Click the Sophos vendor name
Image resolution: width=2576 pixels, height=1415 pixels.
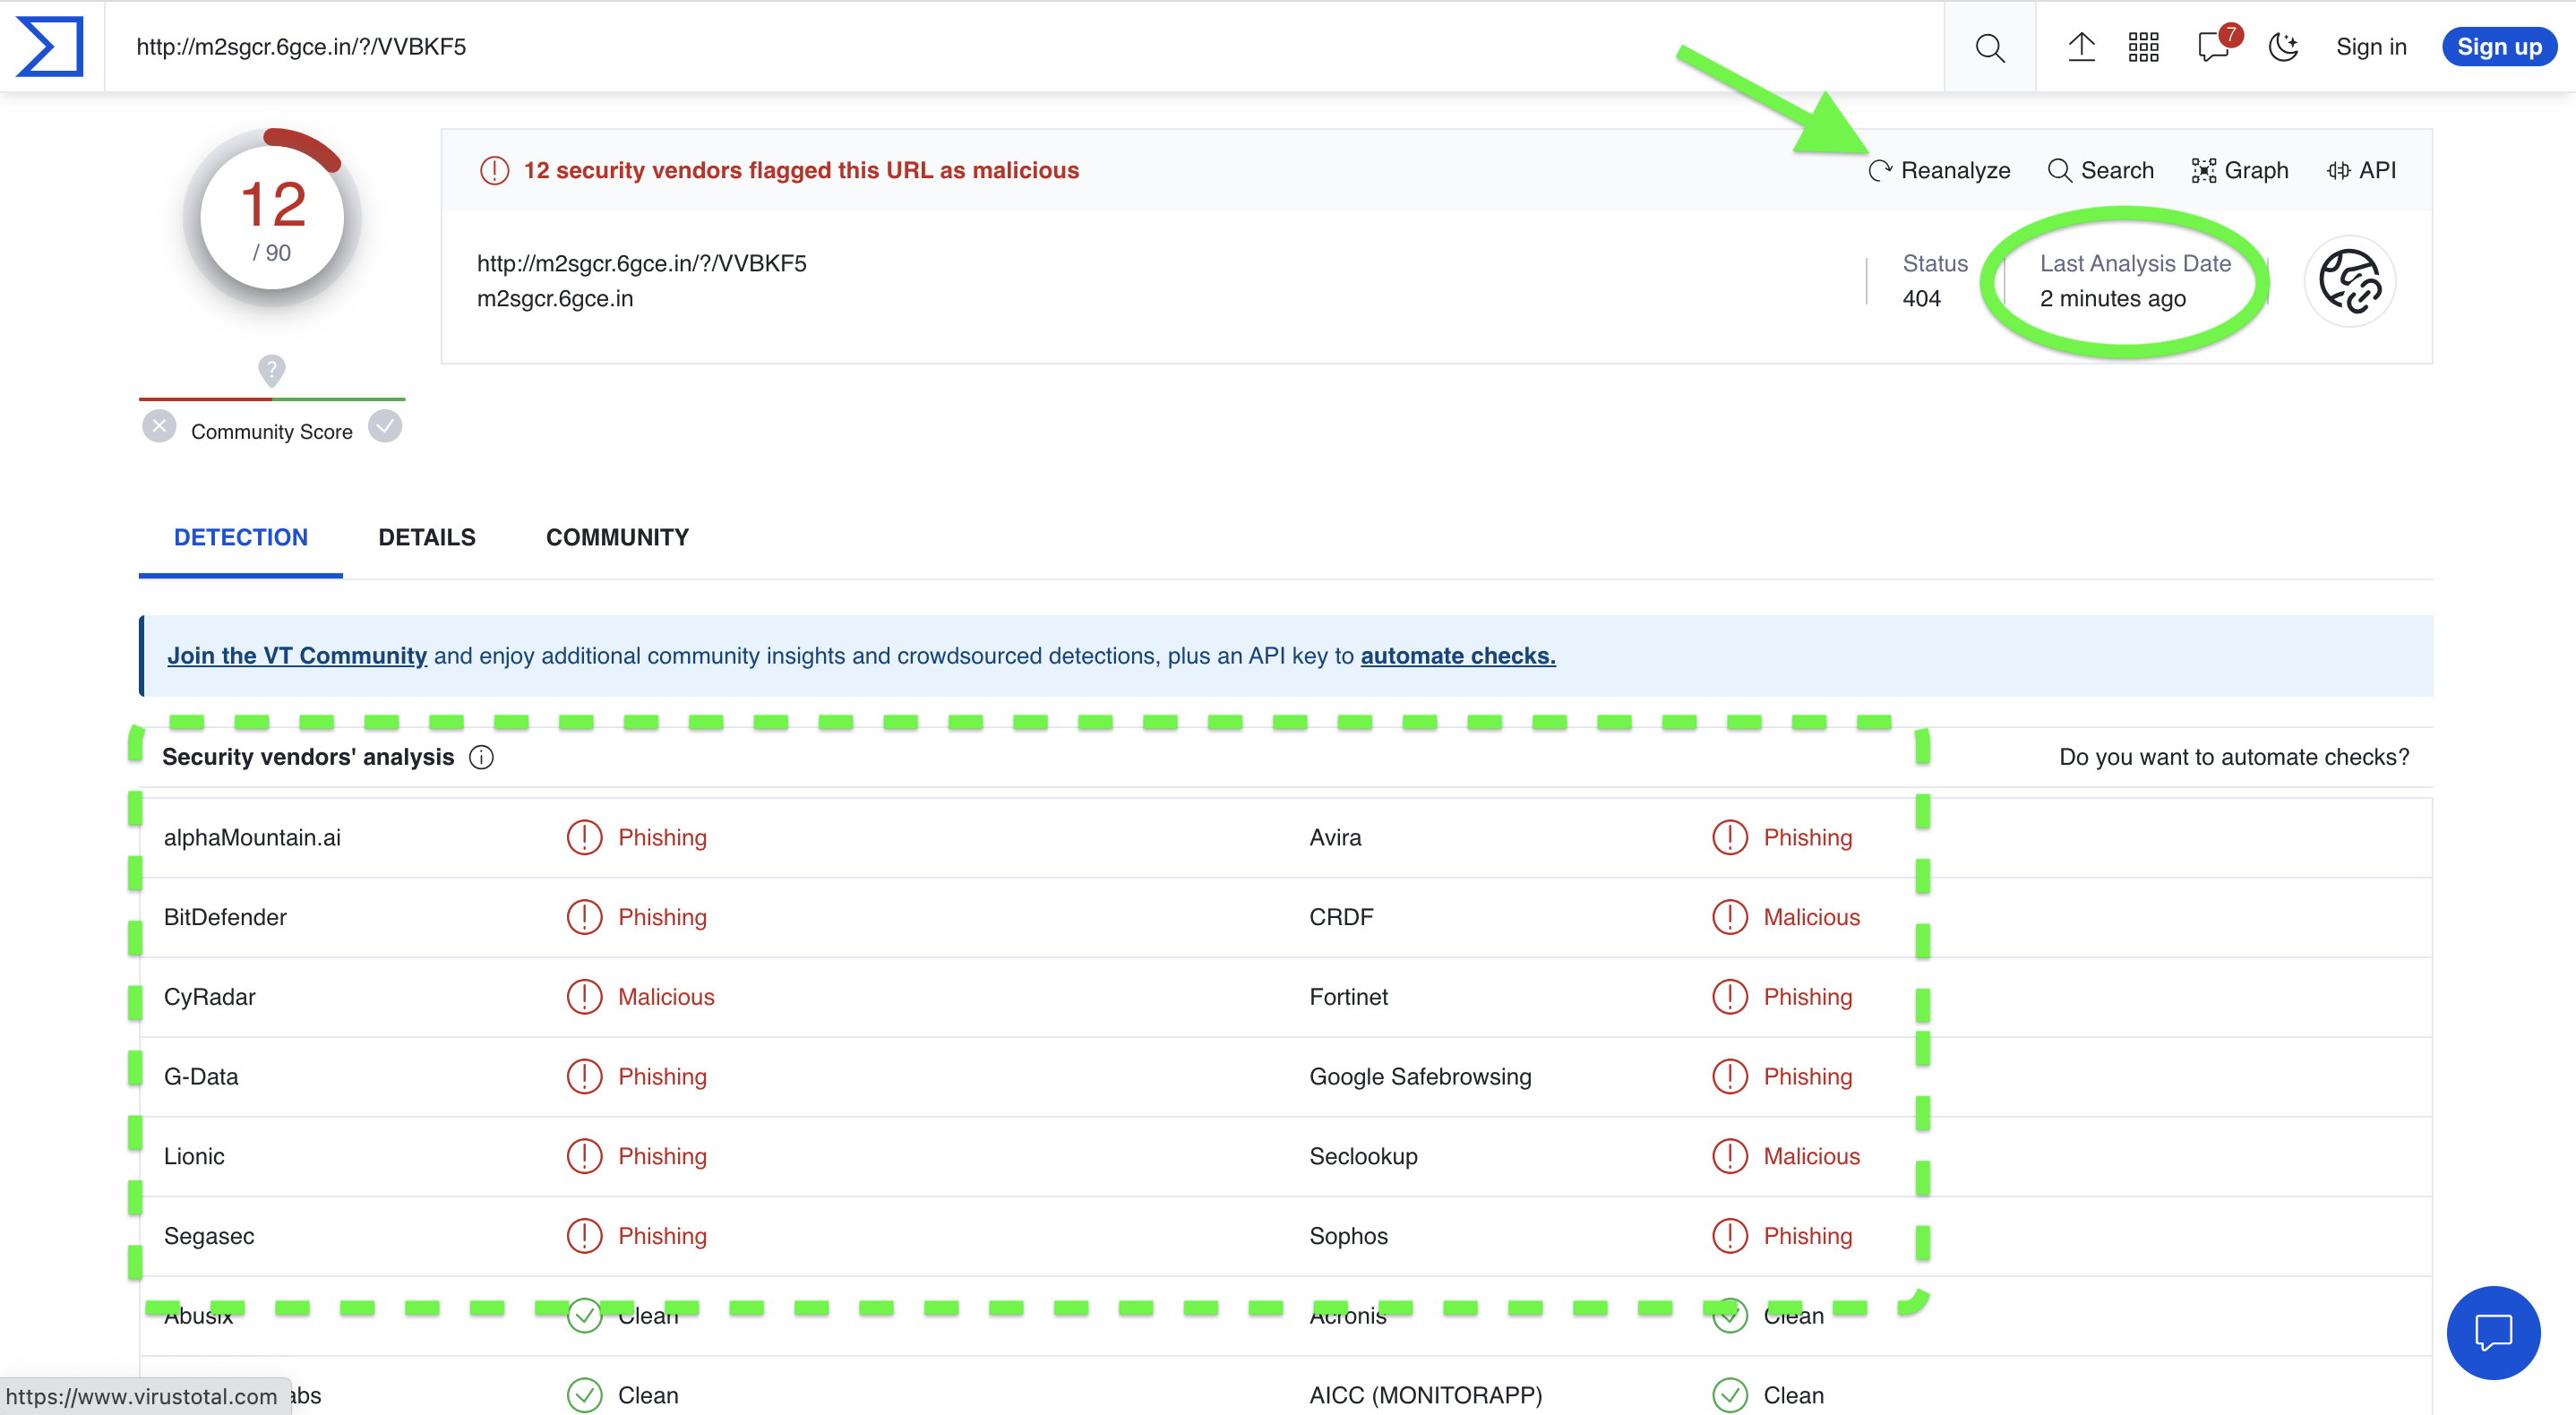tap(1348, 1236)
